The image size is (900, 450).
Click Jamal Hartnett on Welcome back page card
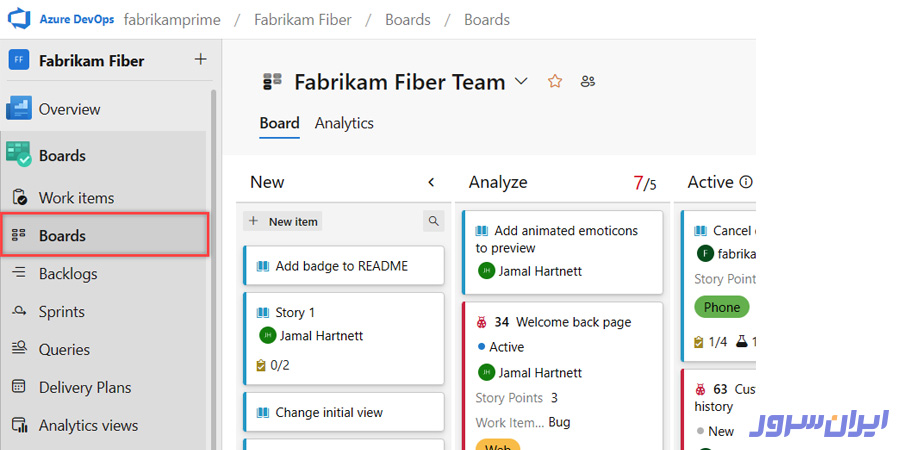tap(540, 373)
